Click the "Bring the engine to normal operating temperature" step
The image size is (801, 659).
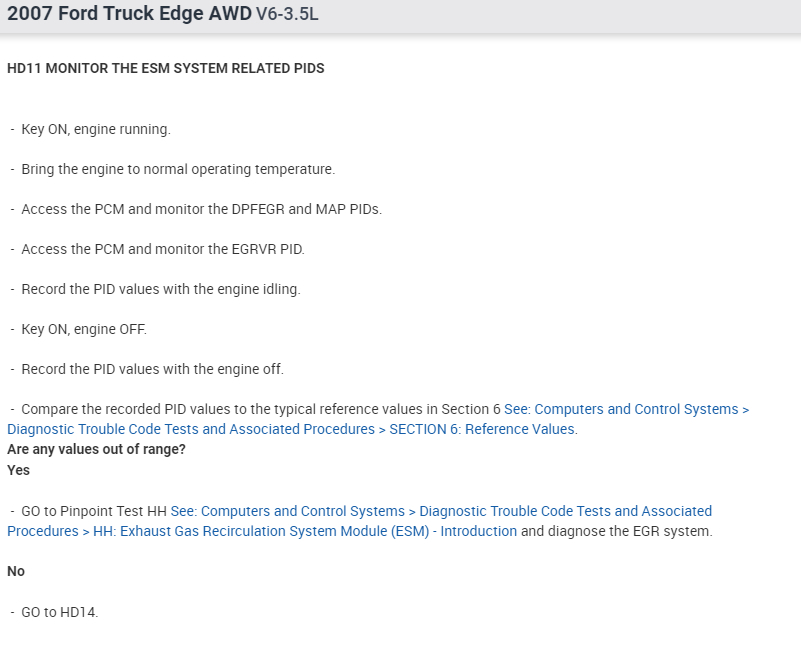(178, 169)
